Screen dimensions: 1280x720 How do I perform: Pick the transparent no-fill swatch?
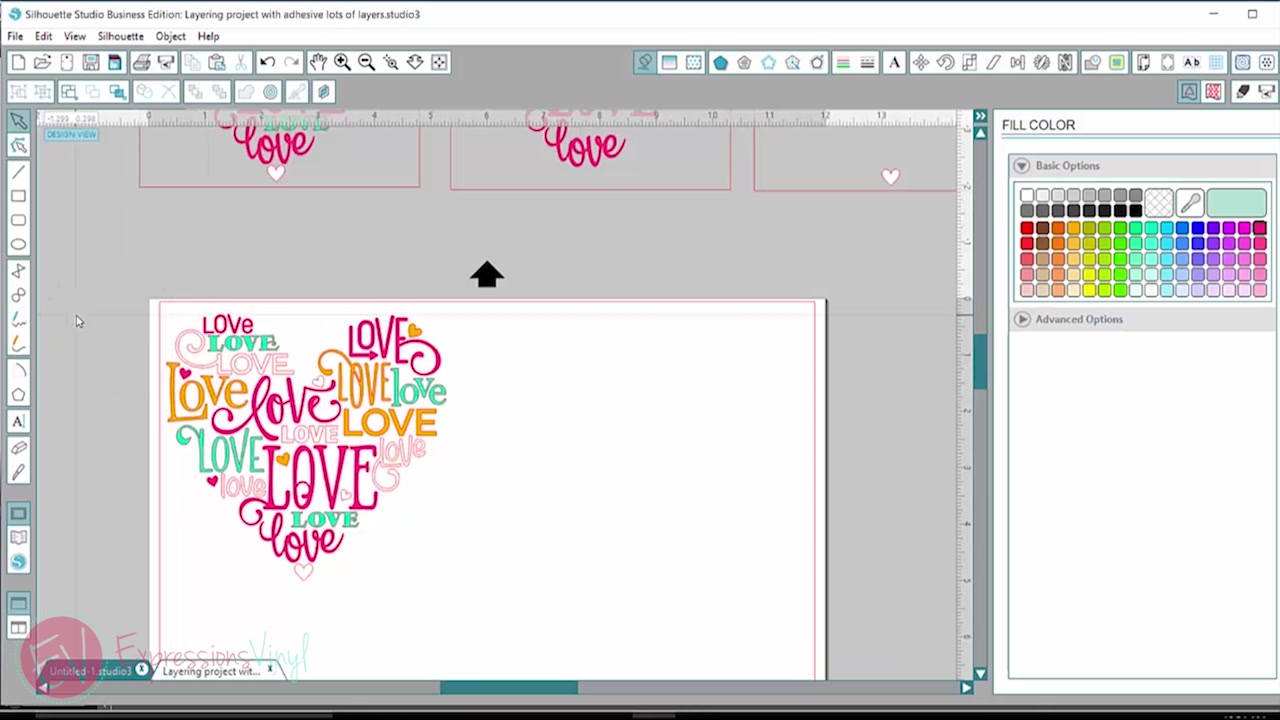pos(1158,203)
